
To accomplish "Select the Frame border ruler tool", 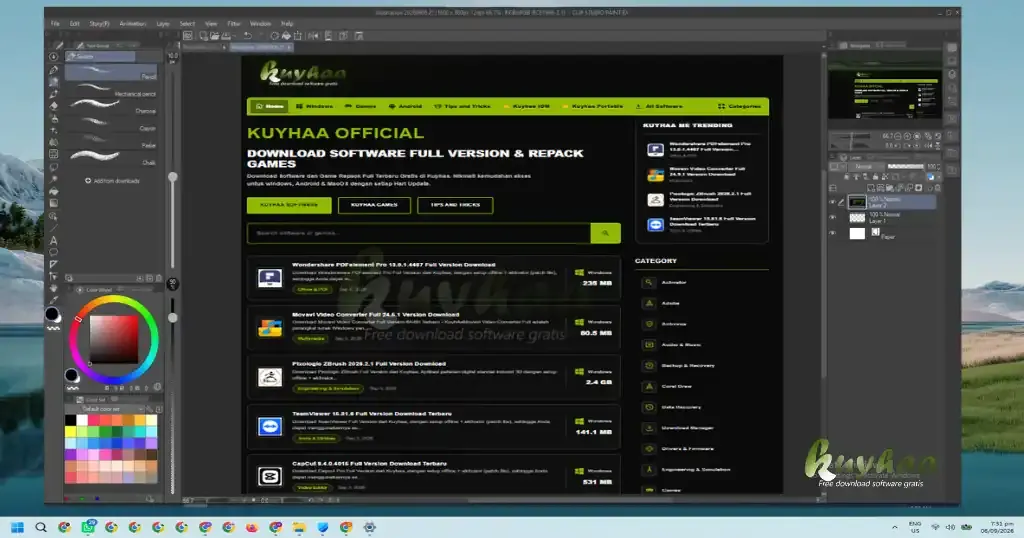I will [54, 264].
